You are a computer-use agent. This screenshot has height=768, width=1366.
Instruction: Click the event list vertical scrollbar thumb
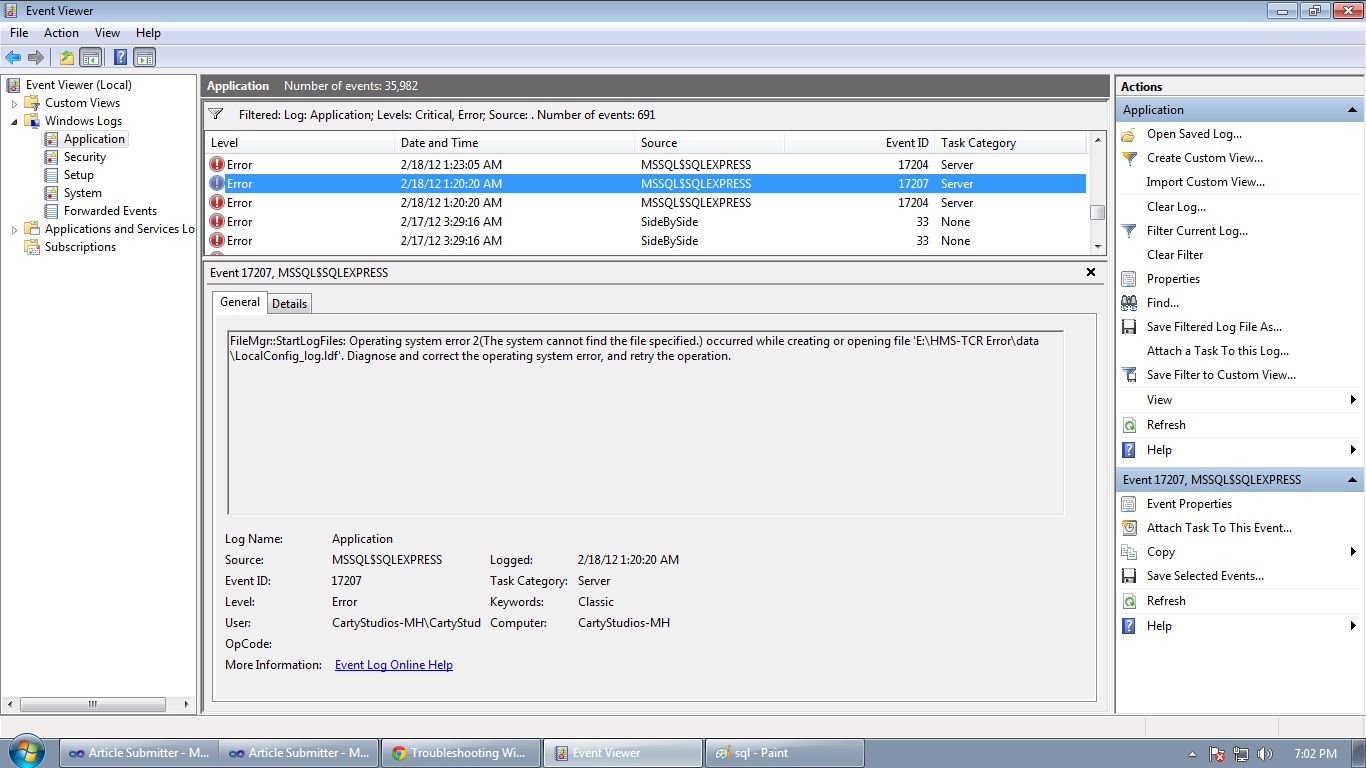click(x=1097, y=212)
